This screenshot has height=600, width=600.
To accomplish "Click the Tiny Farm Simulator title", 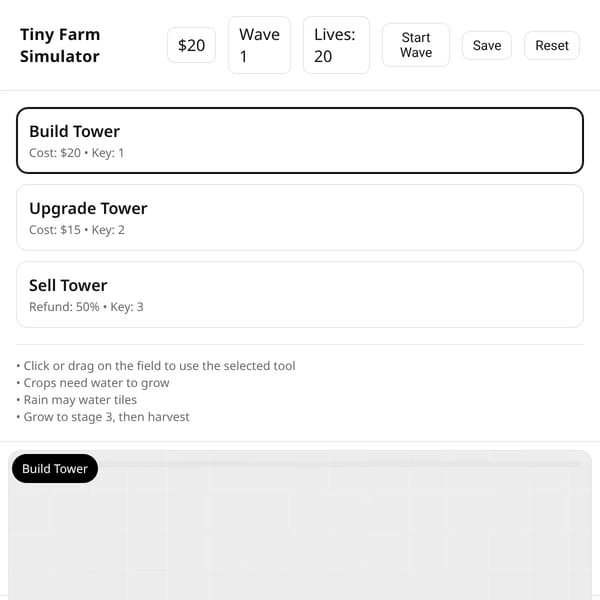I will coord(60,45).
